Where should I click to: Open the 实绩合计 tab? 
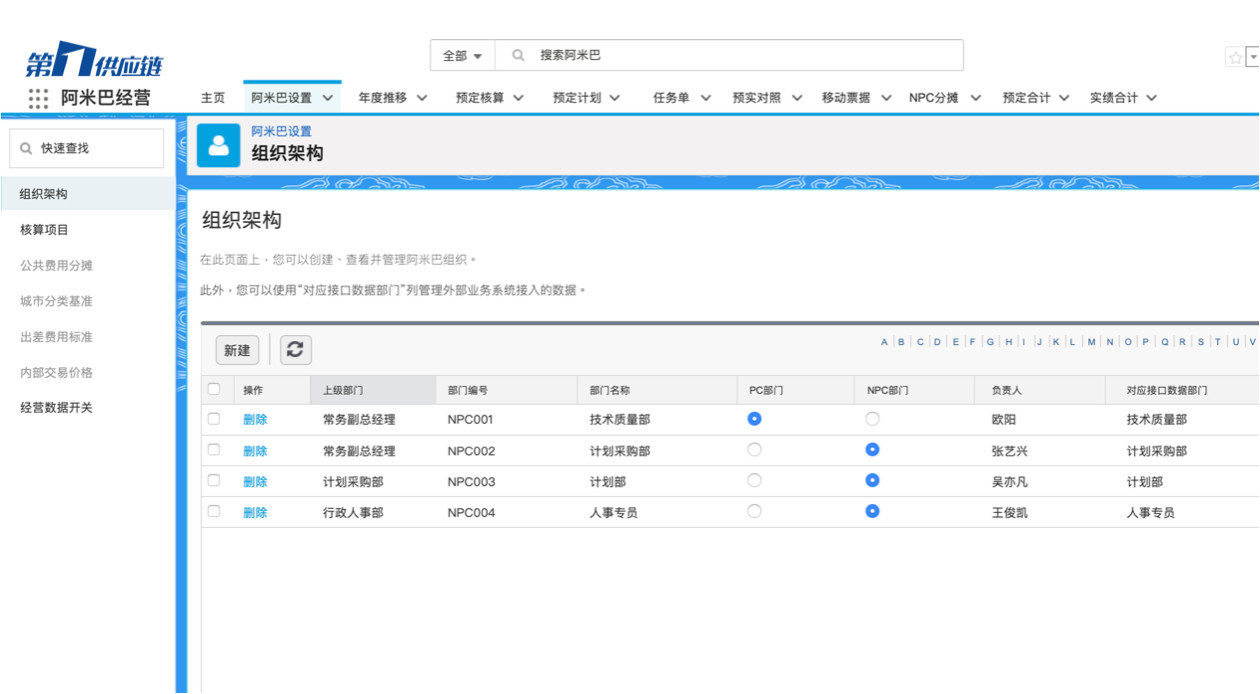coord(1114,98)
